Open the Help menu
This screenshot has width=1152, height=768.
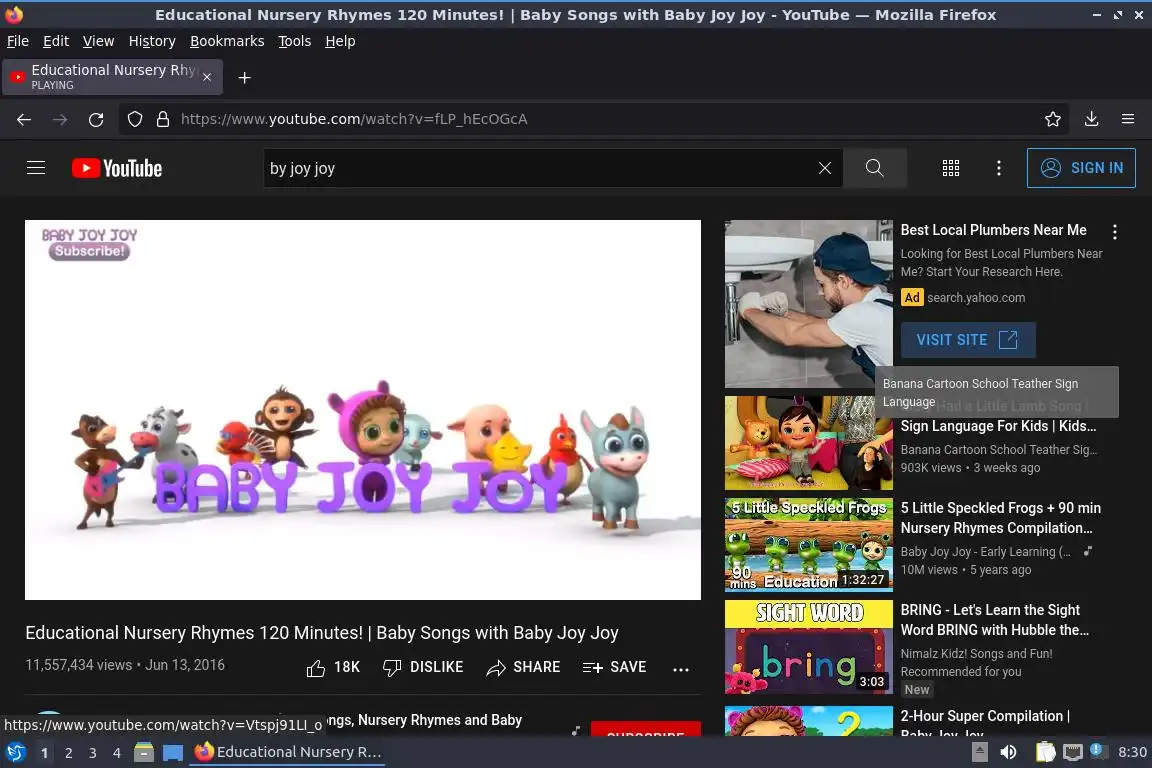click(x=340, y=41)
